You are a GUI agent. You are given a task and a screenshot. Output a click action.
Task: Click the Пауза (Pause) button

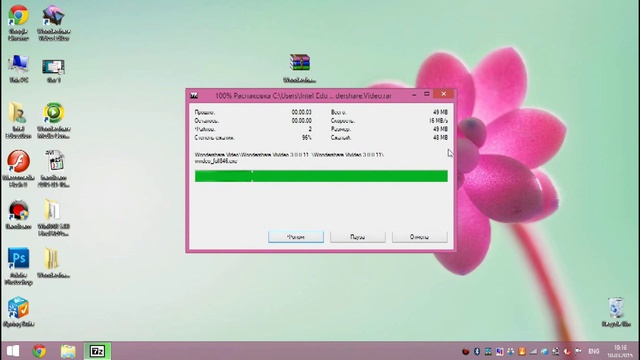point(358,237)
